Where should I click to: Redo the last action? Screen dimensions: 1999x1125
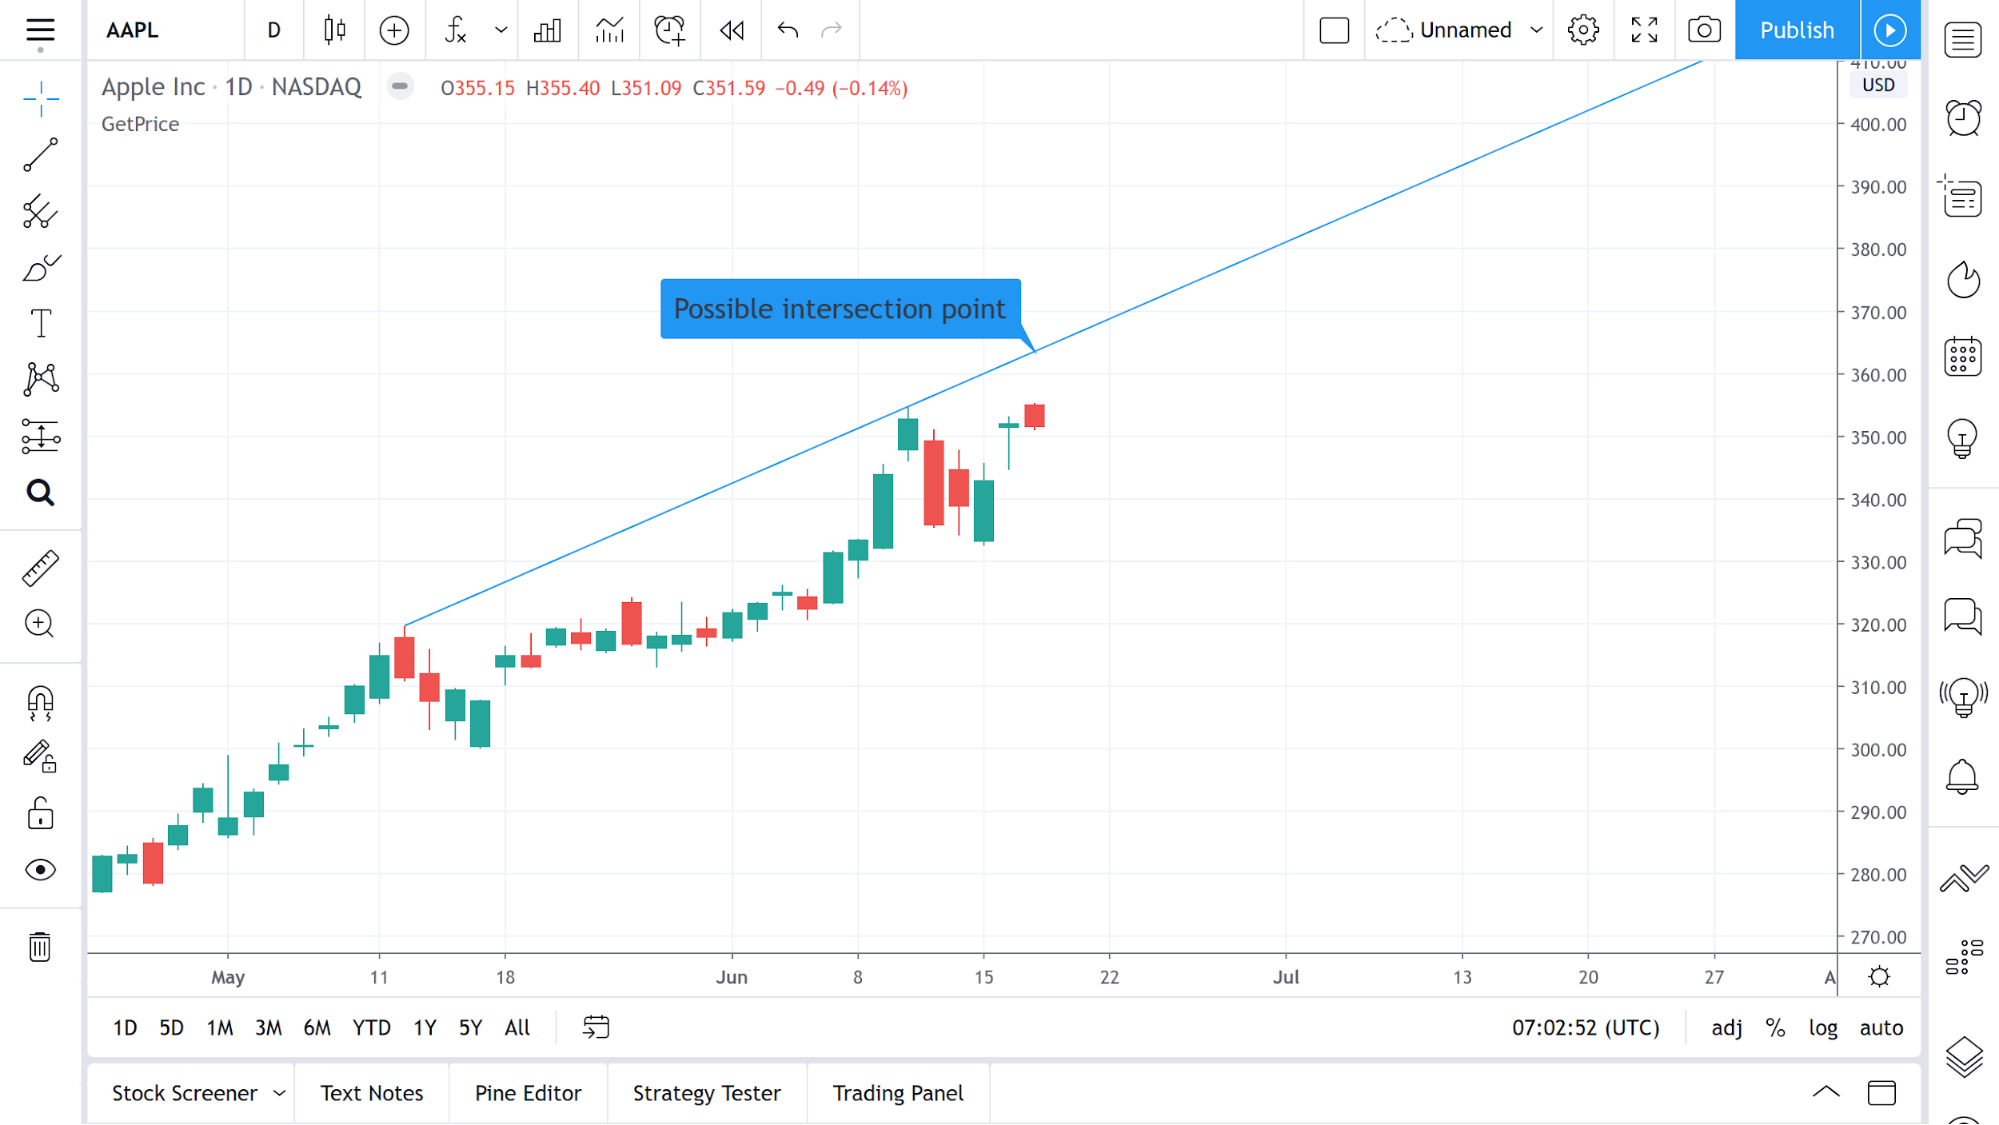pyautogui.click(x=831, y=30)
